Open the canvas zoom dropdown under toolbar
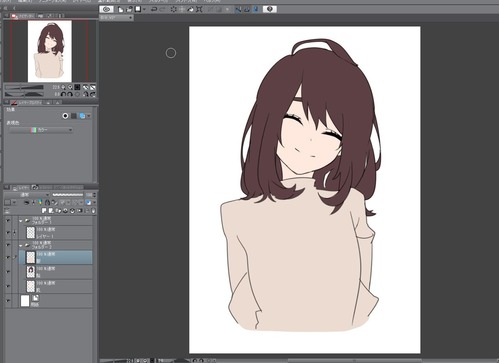This screenshot has width=499, height=363. tap(116, 18)
